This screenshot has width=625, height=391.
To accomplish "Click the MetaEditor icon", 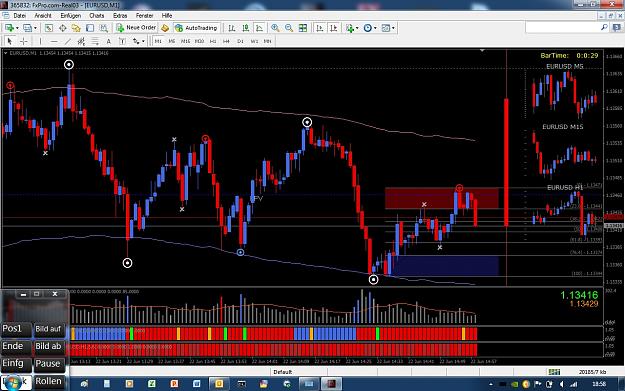I will (x=165, y=28).
